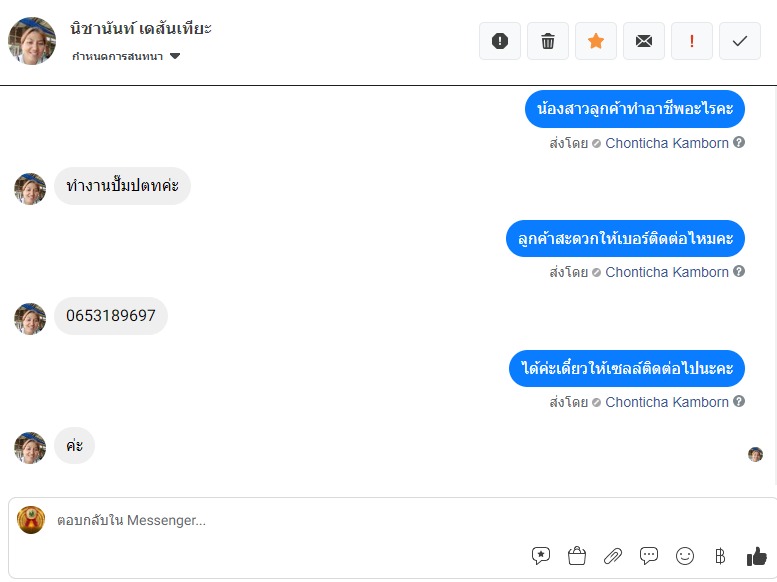Open the emoji smiley picker
Viewport: 777px width, 582px height.
coord(685,555)
